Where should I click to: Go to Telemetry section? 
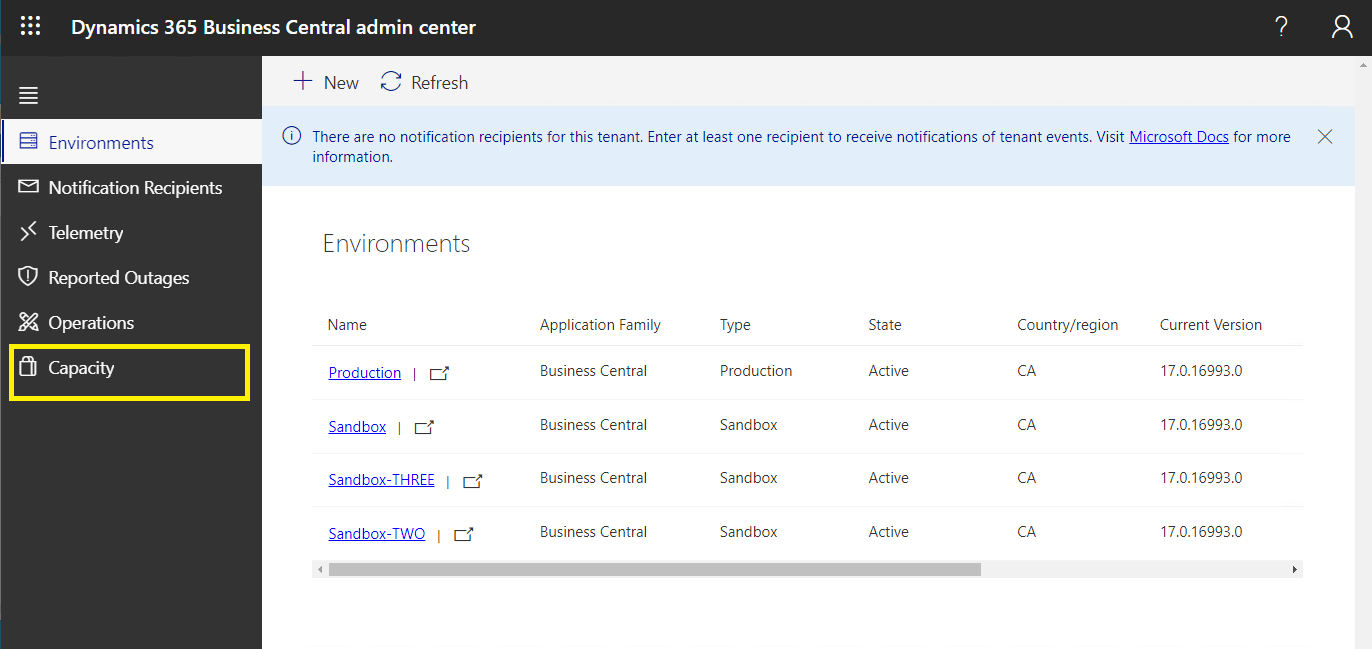pos(131,232)
